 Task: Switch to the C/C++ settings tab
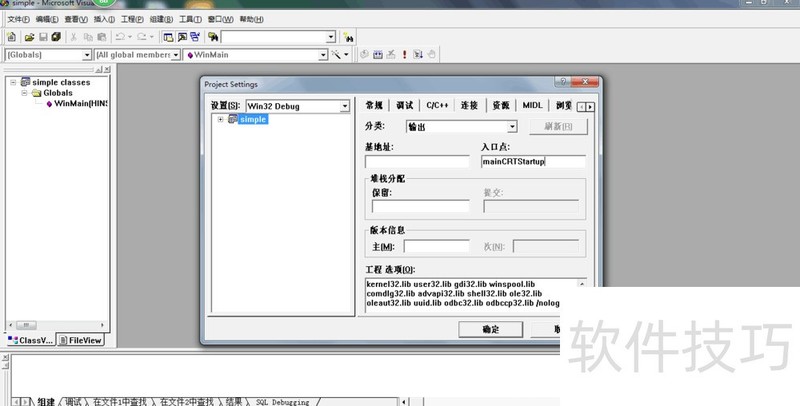click(x=437, y=105)
